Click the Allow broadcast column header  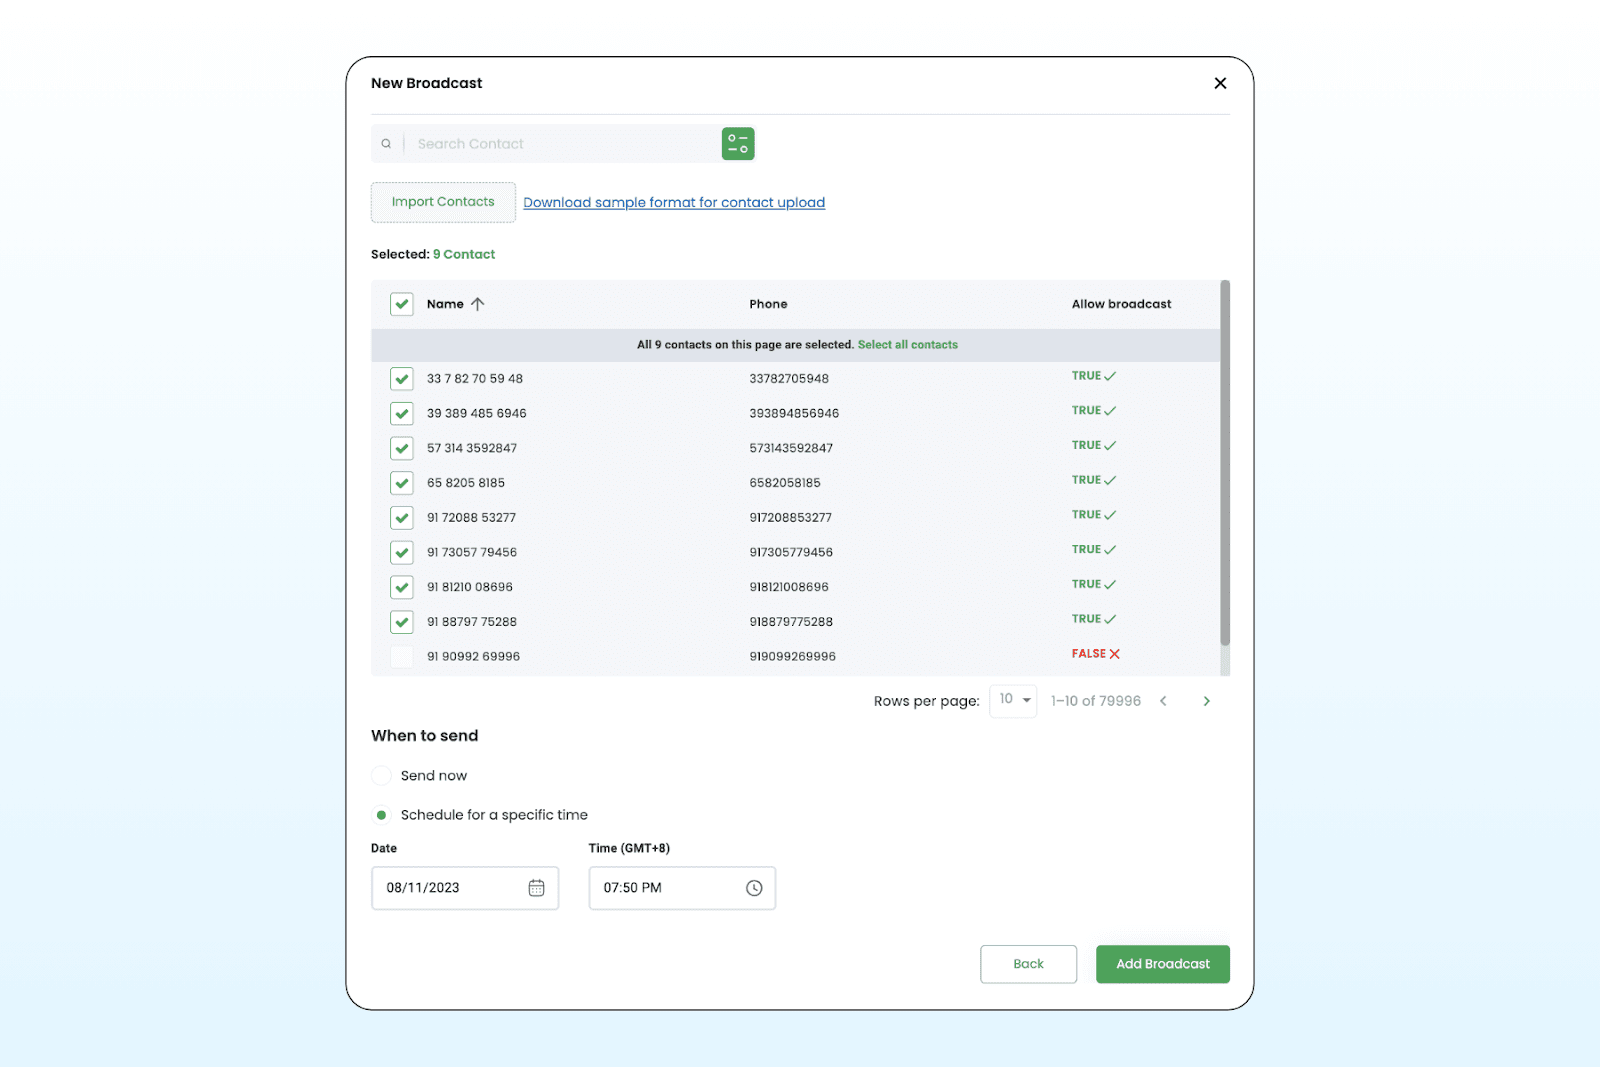[1121, 304]
